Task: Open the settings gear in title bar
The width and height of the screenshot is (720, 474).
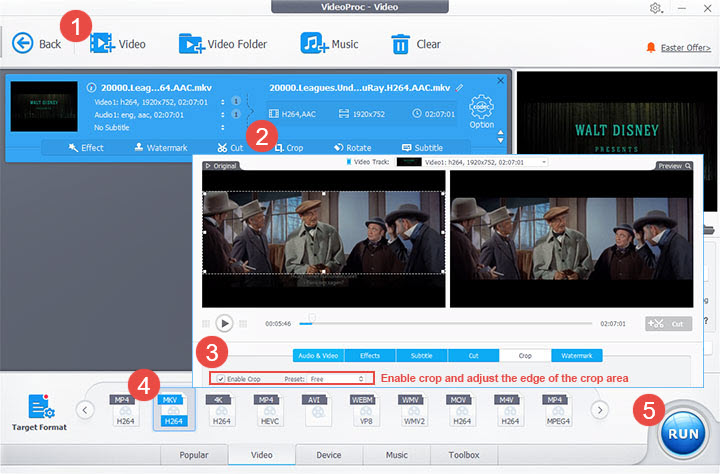Action: (656, 8)
